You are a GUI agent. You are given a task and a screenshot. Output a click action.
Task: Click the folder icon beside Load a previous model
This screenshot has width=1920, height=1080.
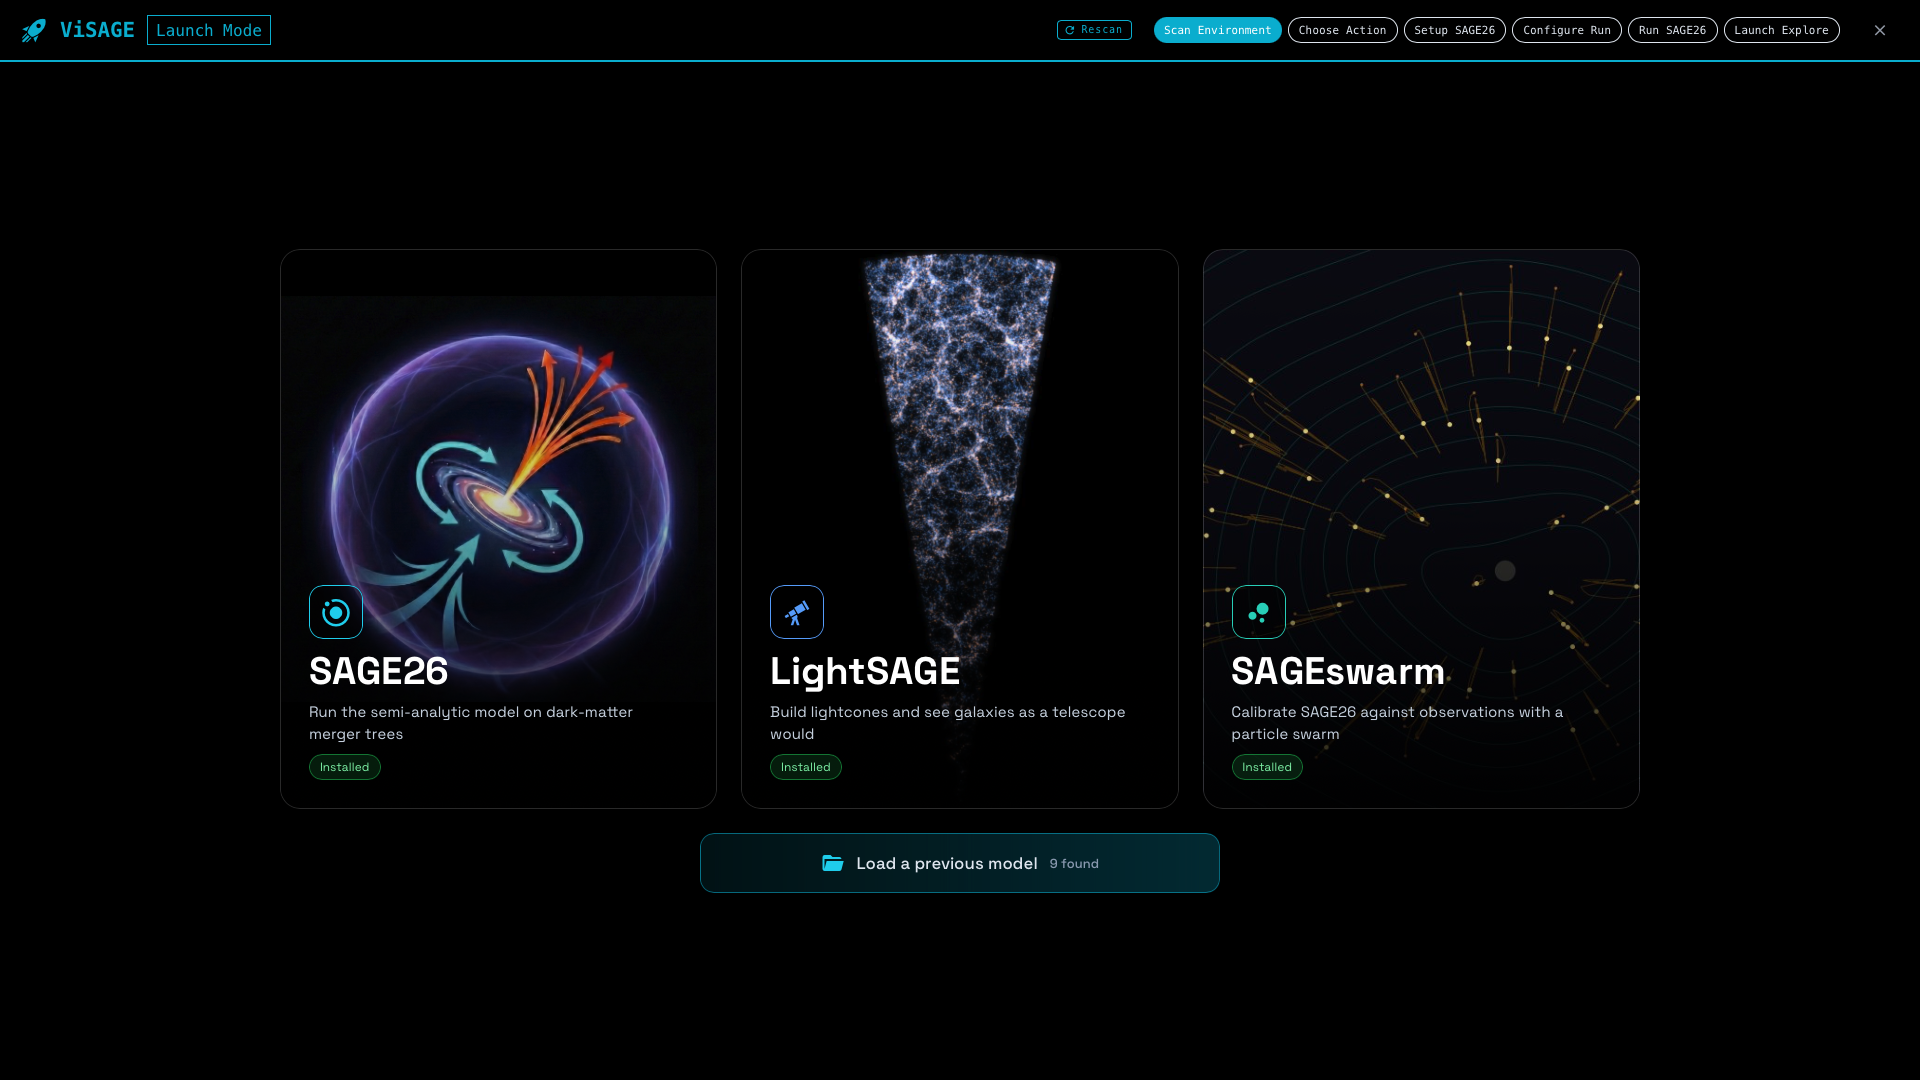(x=833, y=863)
